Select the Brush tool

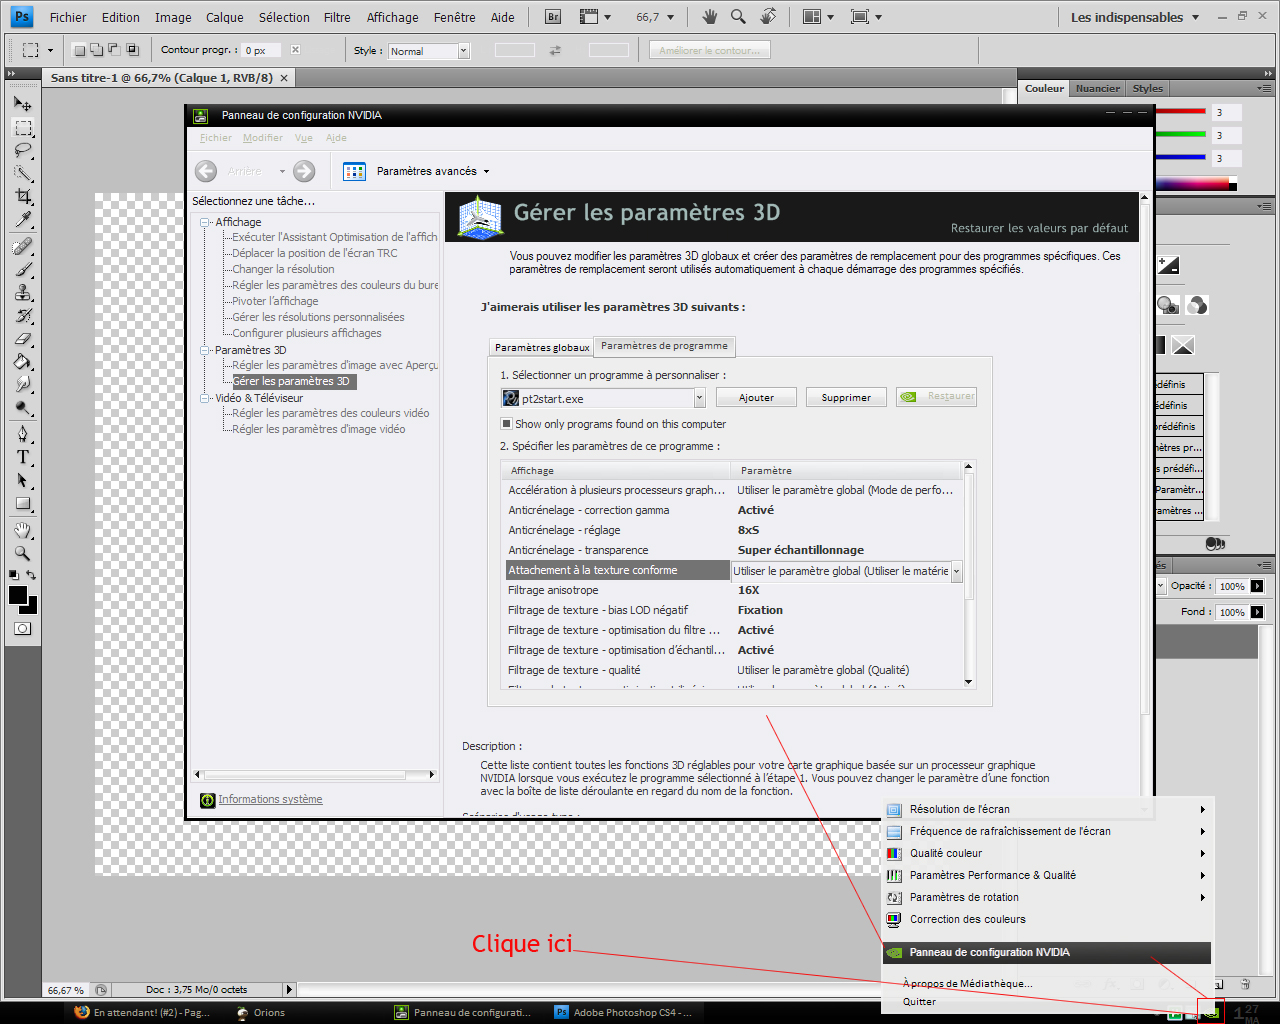pos(22,269)
